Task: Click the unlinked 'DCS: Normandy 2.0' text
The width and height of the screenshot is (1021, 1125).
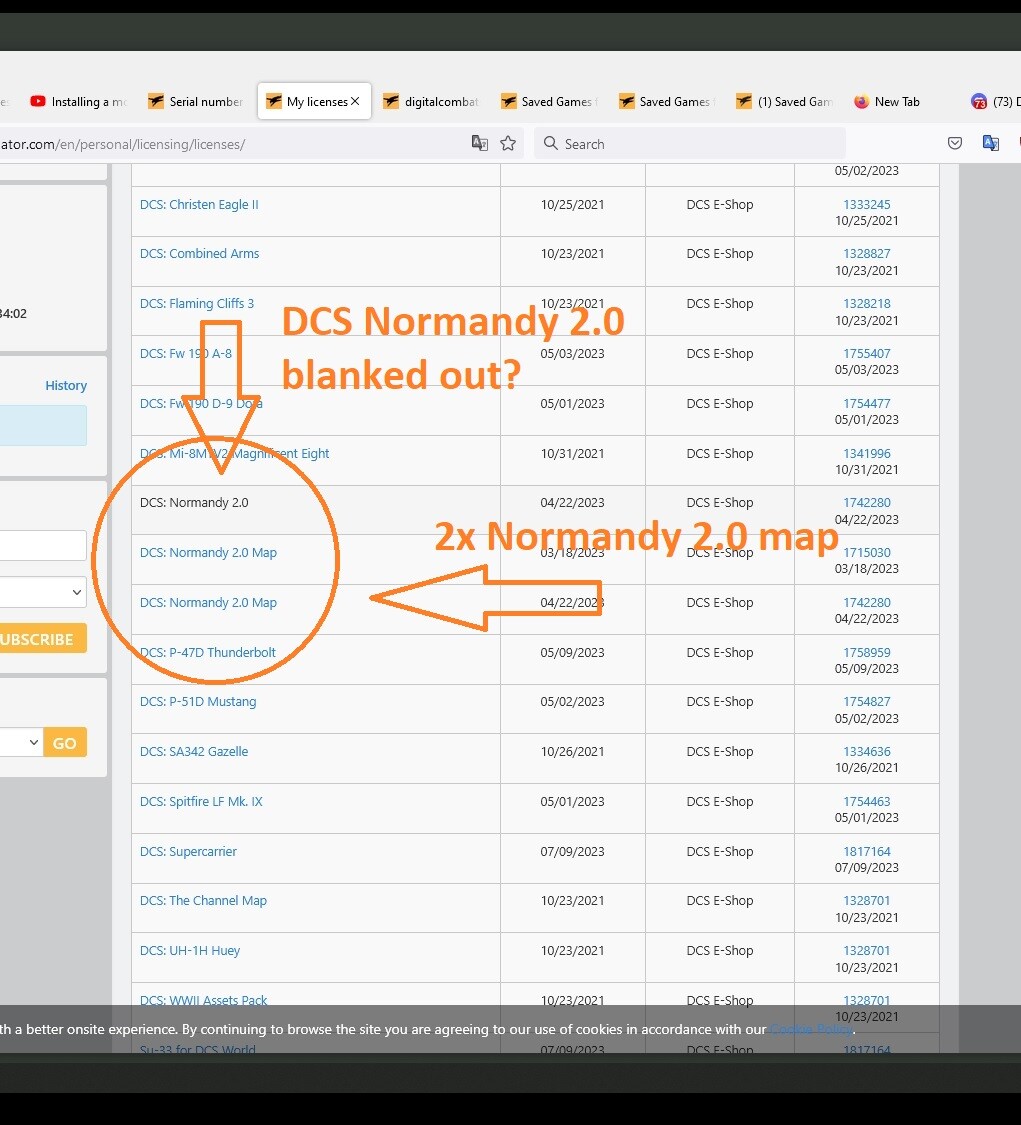Action: [194, 502]
